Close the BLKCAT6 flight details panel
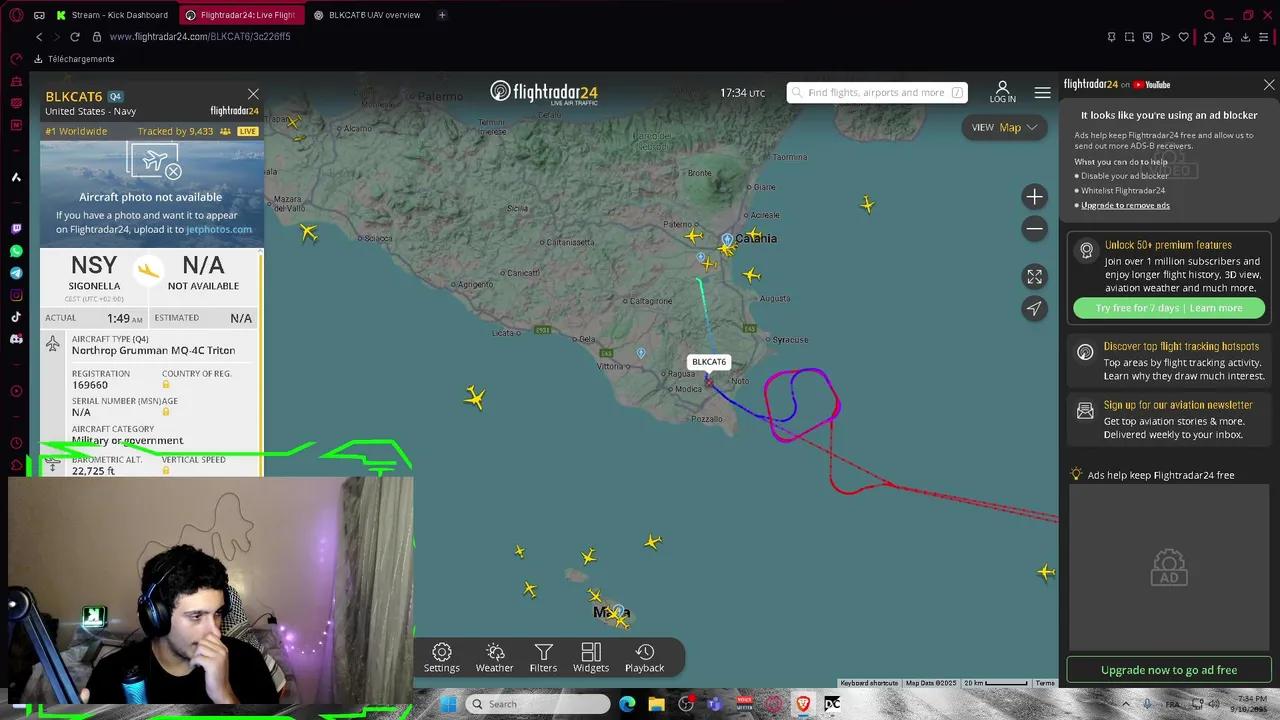This screenshot has height=720, width=1280. 253,94
